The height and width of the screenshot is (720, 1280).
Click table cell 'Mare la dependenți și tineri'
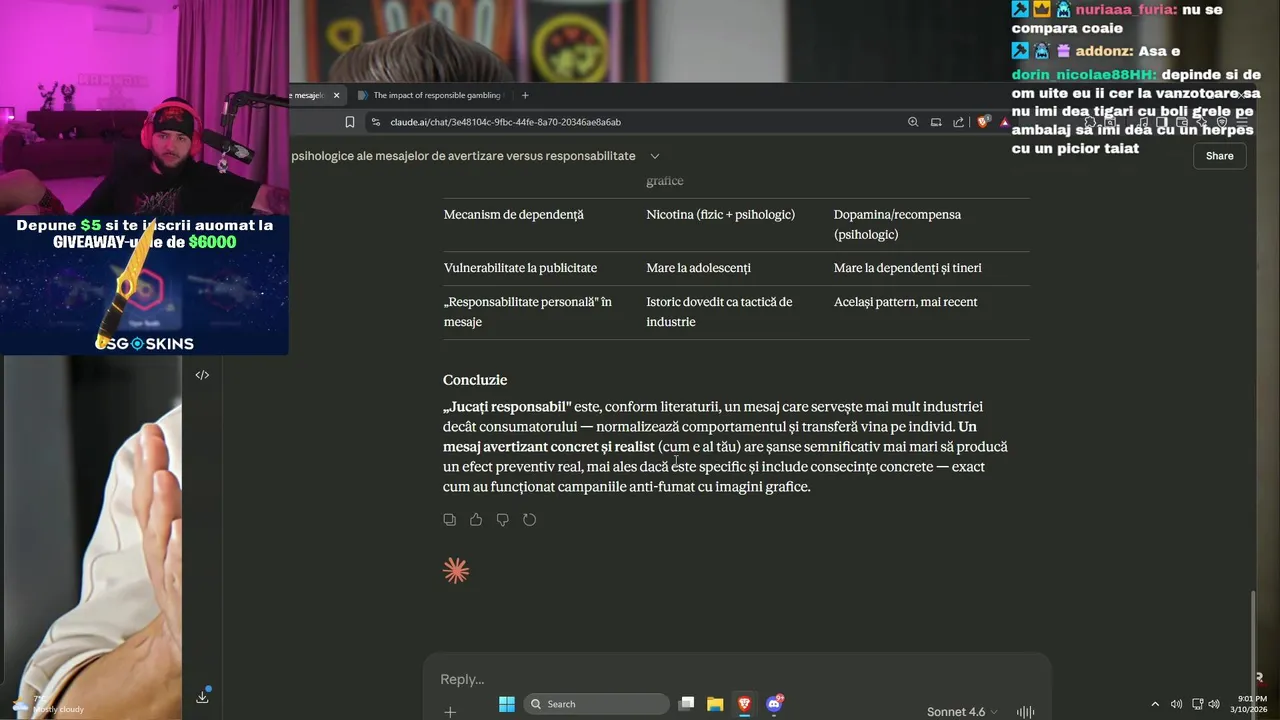point(907,268)
